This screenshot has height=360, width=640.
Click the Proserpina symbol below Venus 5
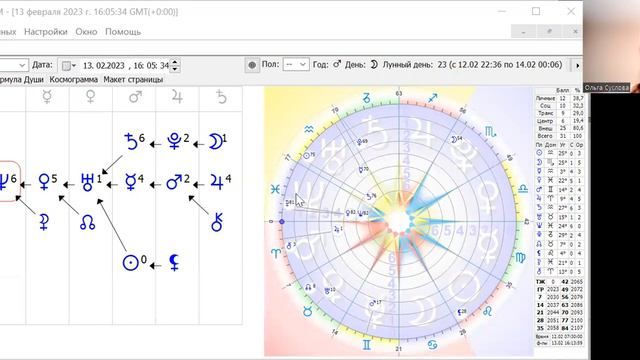[x=44, y=222]
